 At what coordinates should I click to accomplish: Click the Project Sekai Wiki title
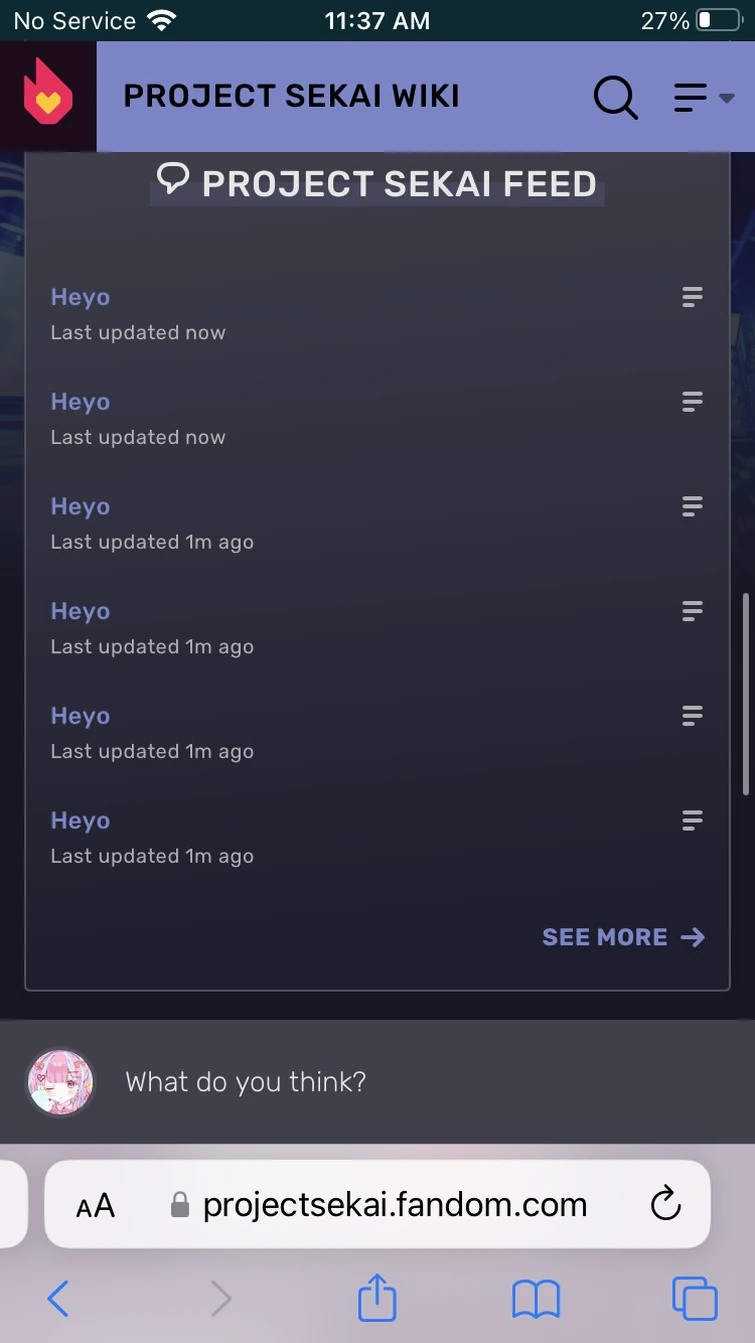point(291,96)
